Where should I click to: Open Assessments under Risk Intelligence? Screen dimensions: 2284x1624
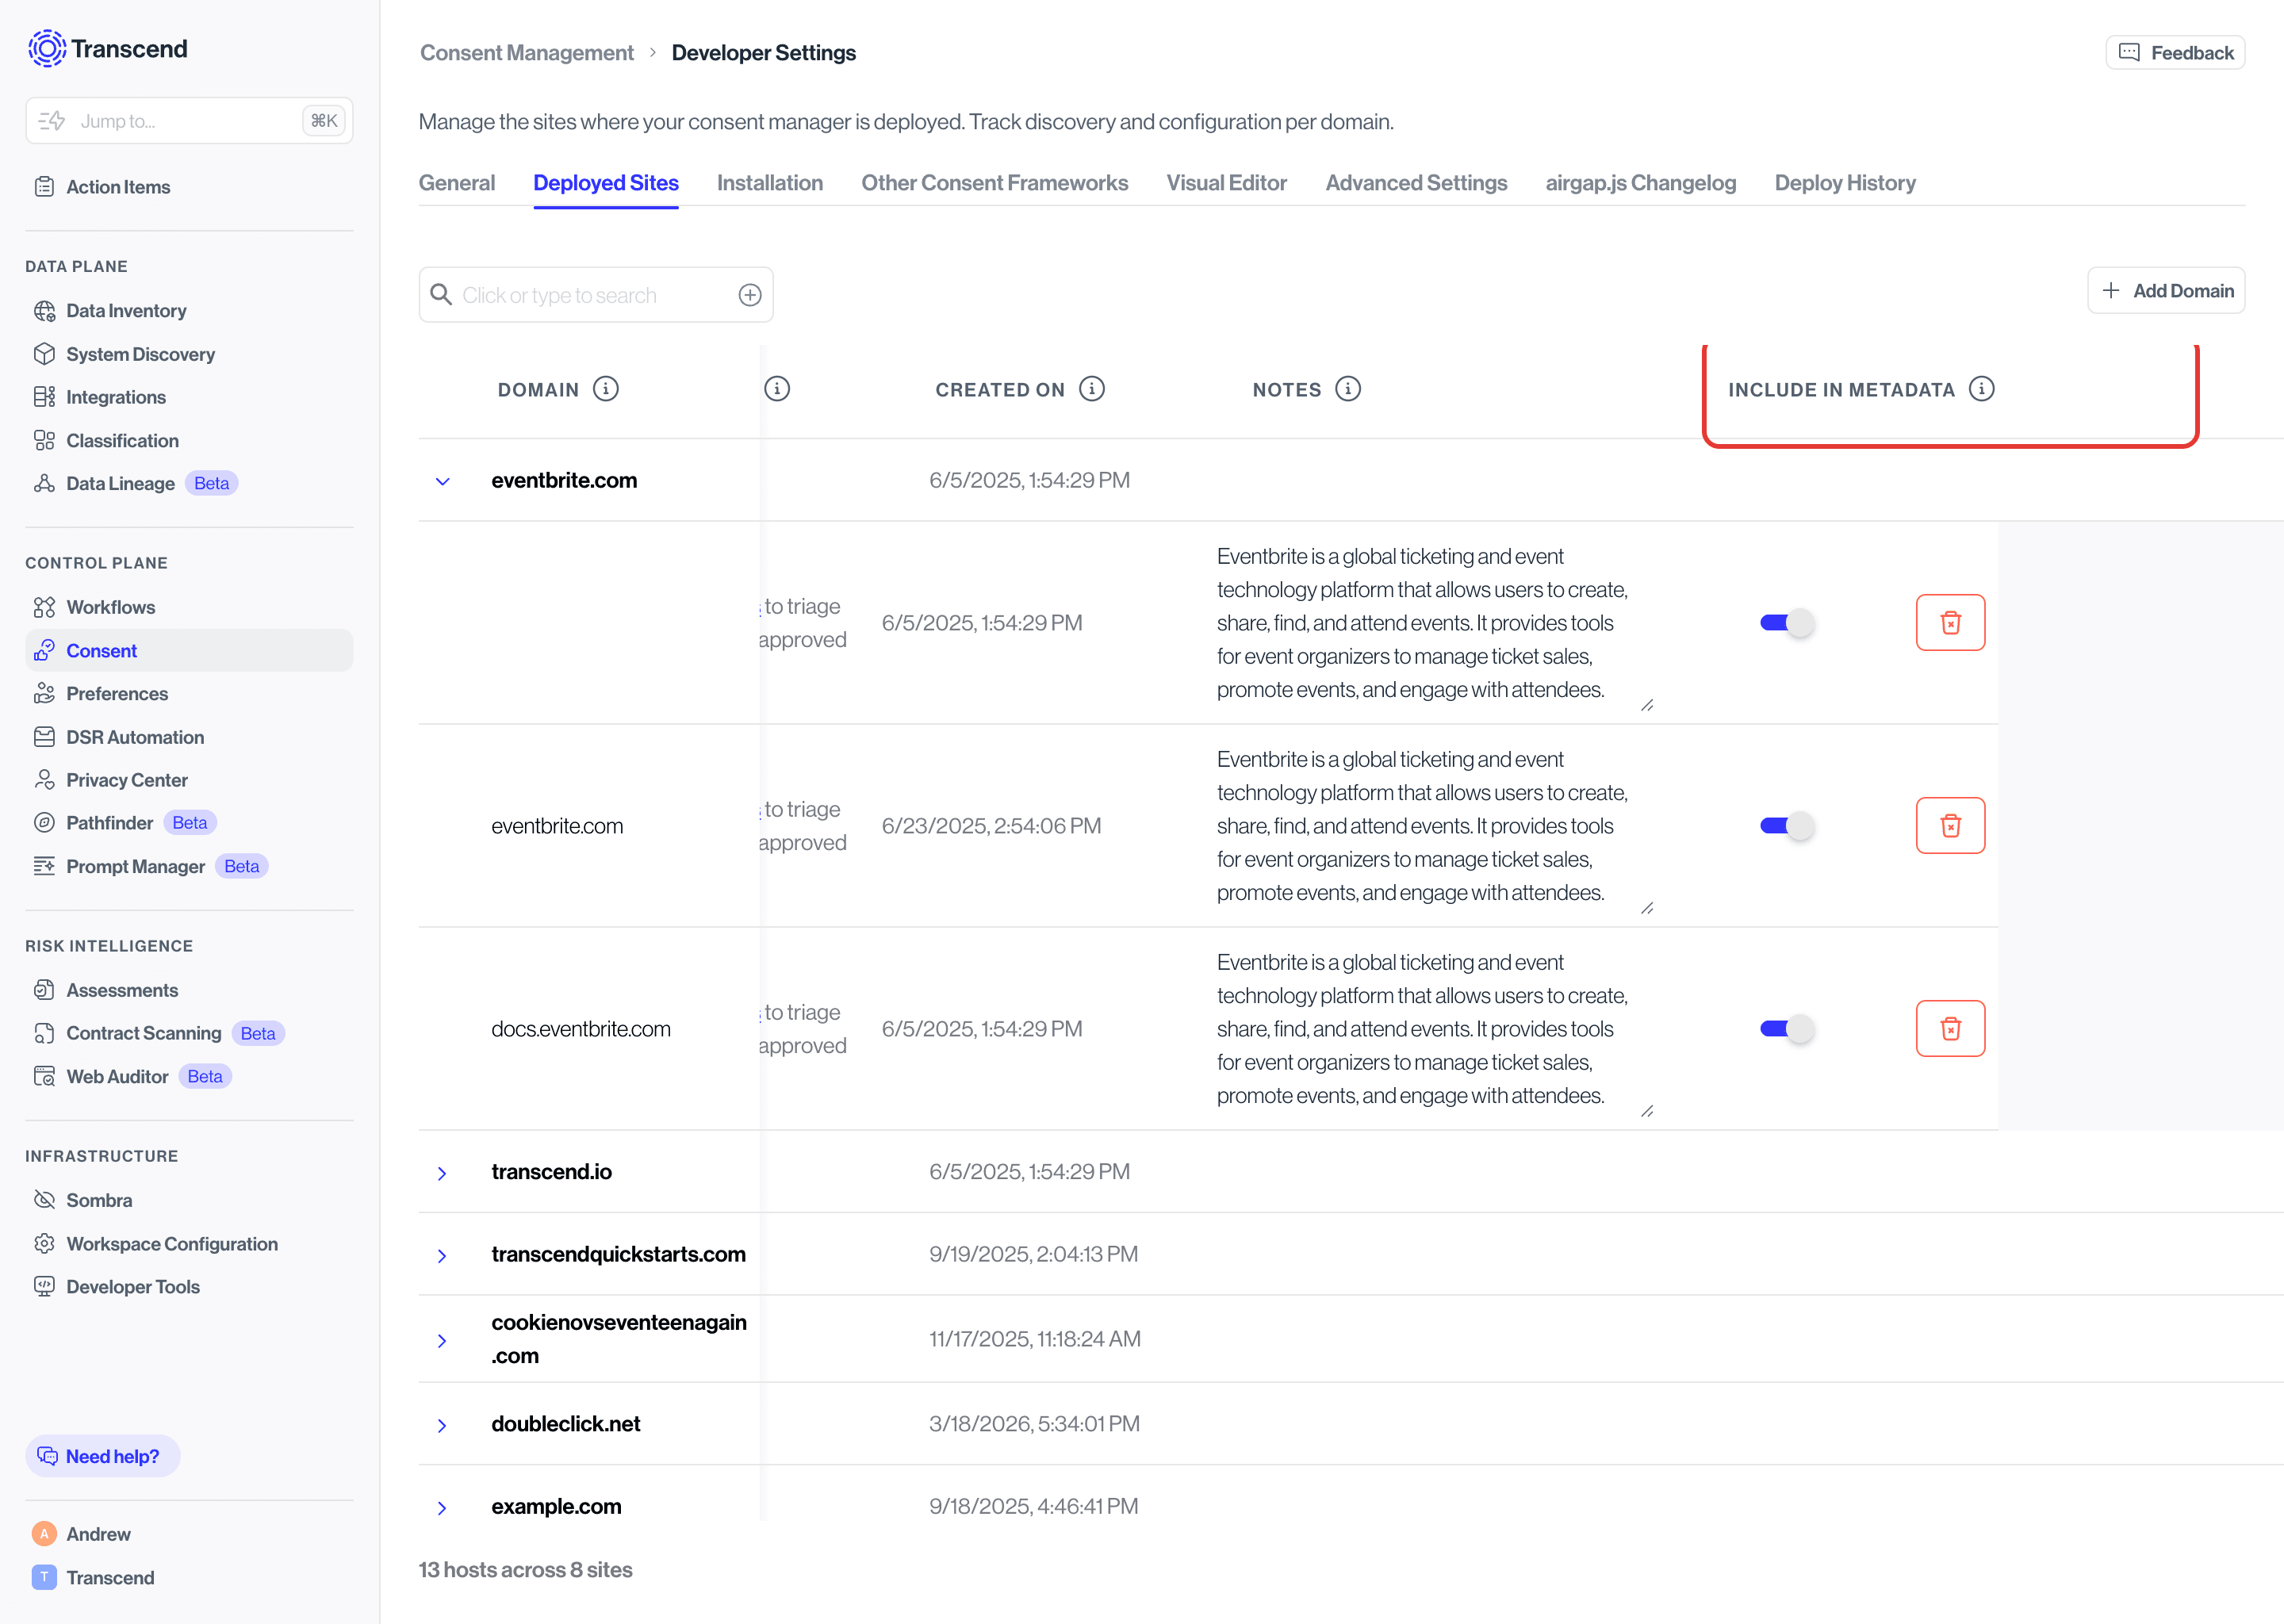pos(122,990)
